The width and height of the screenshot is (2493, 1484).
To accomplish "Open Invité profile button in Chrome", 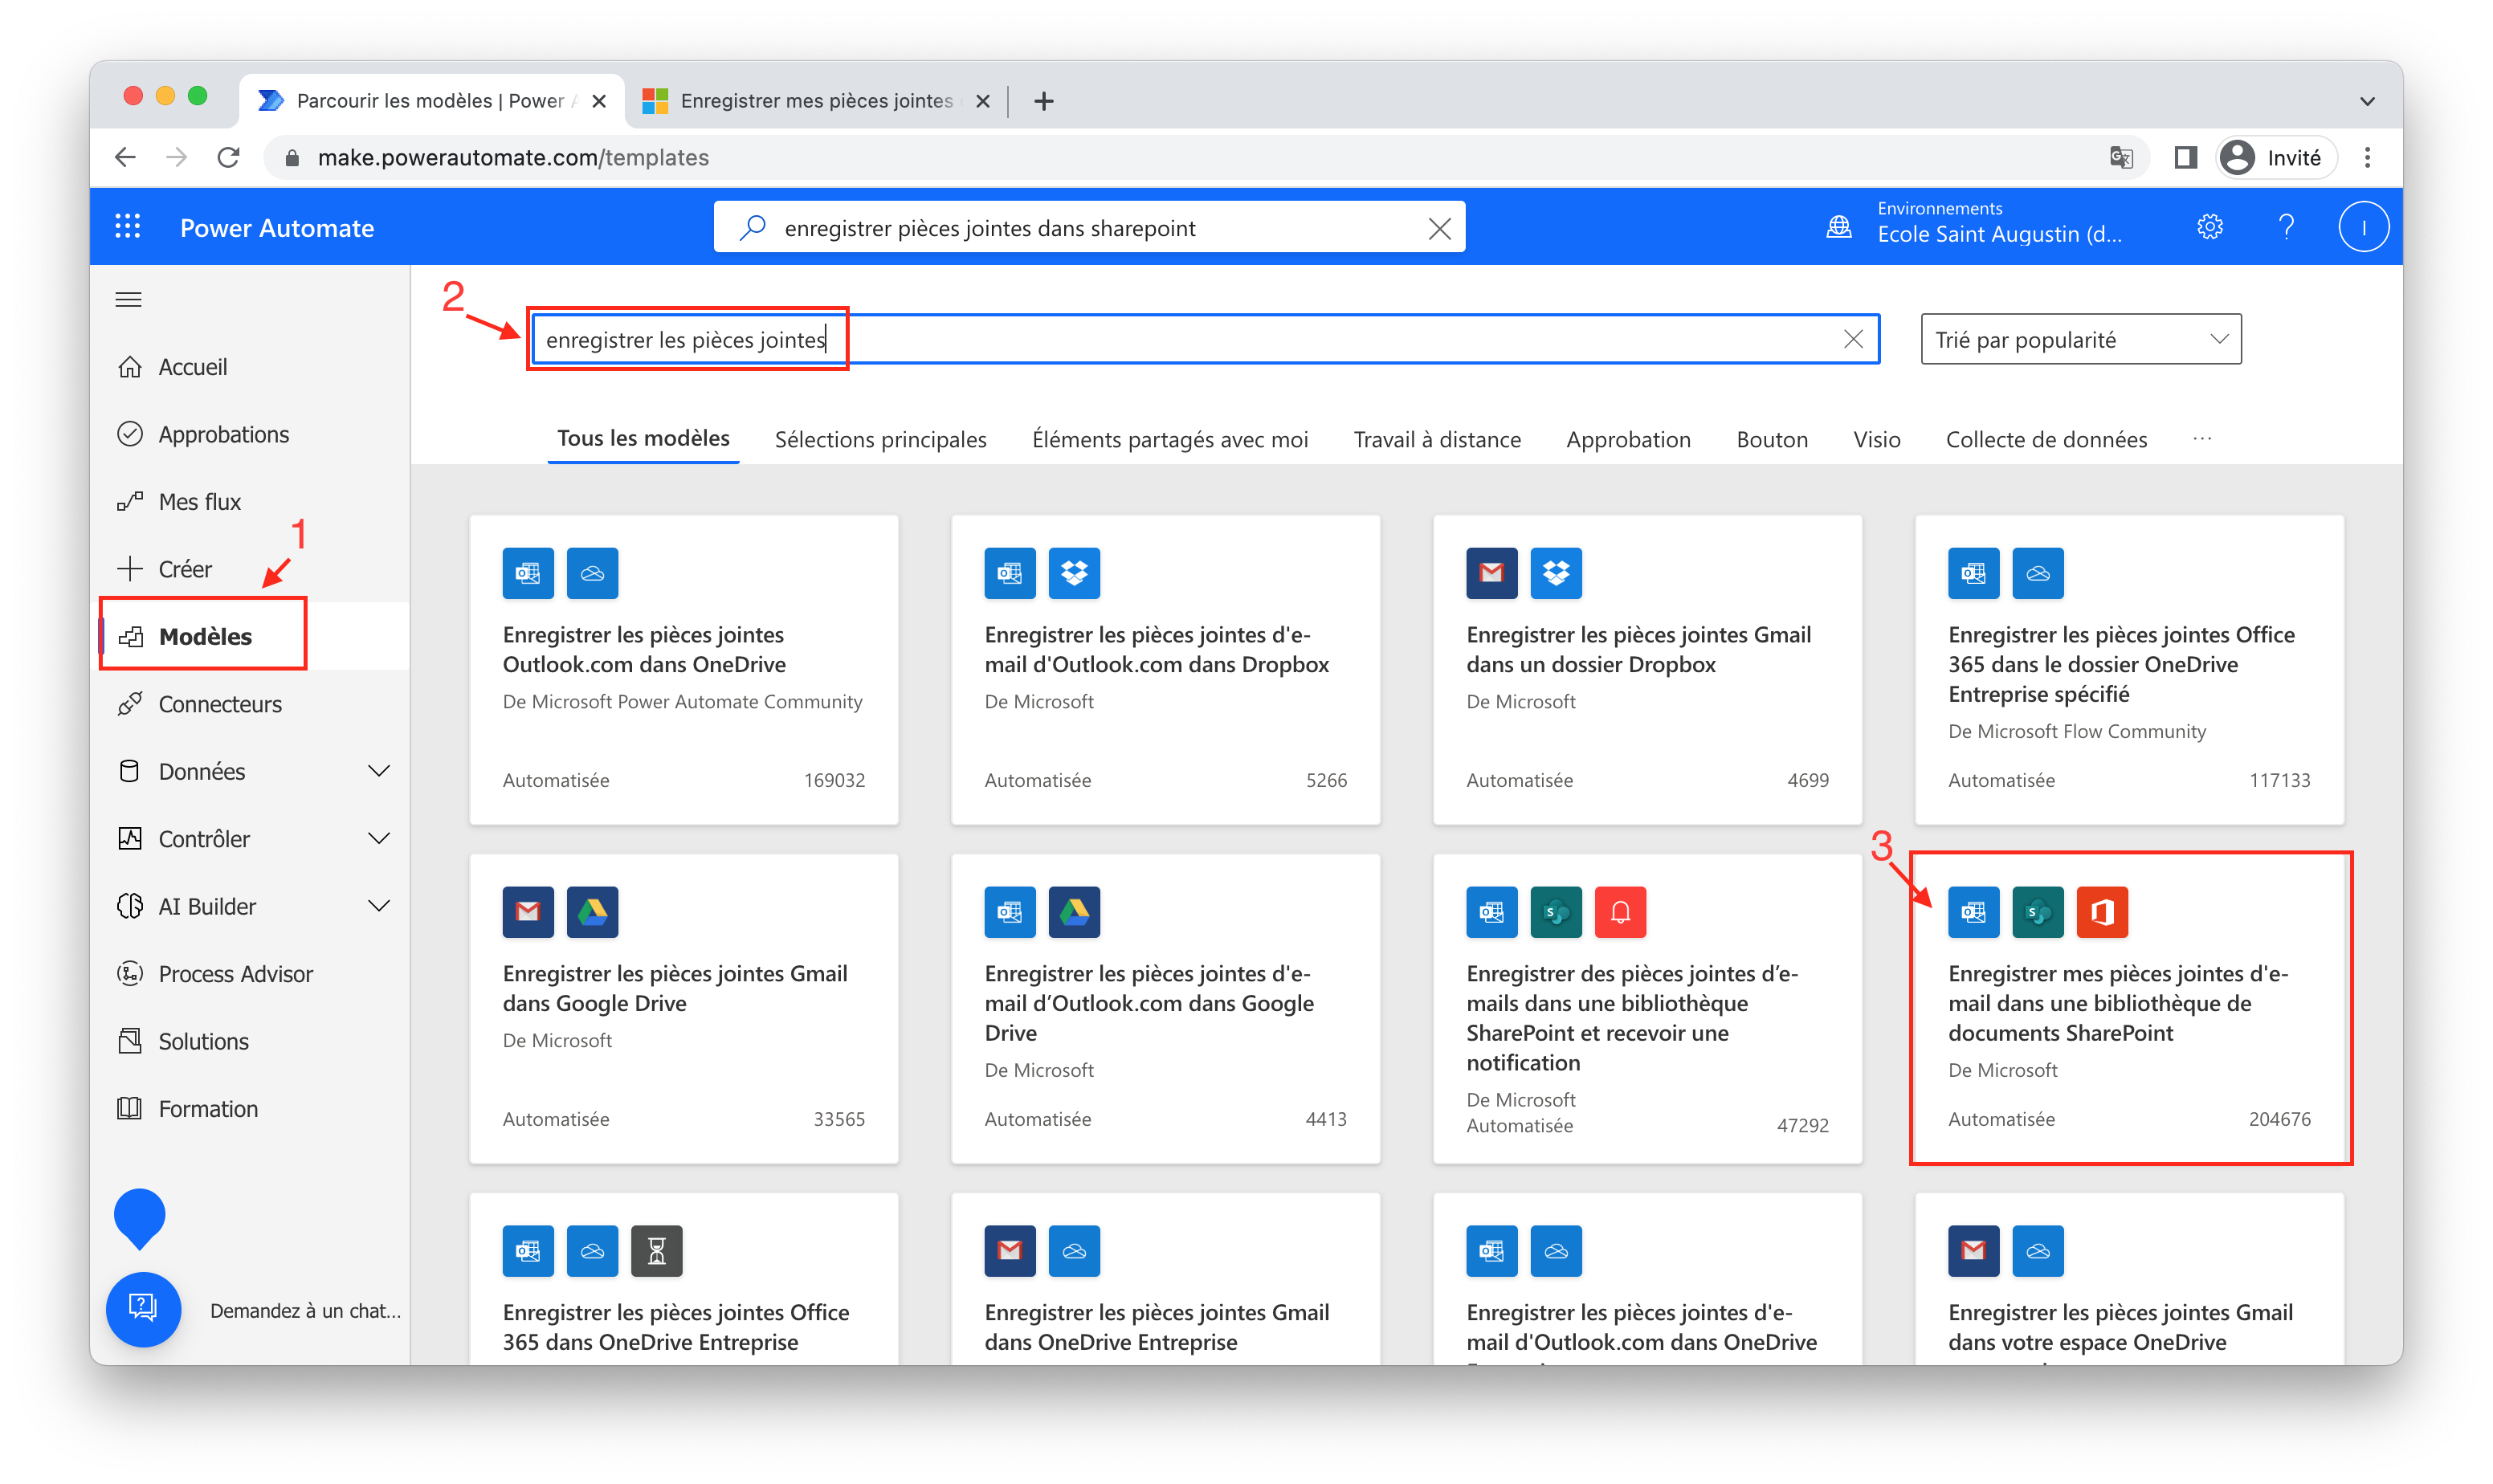I will [x=2275, y=157].
